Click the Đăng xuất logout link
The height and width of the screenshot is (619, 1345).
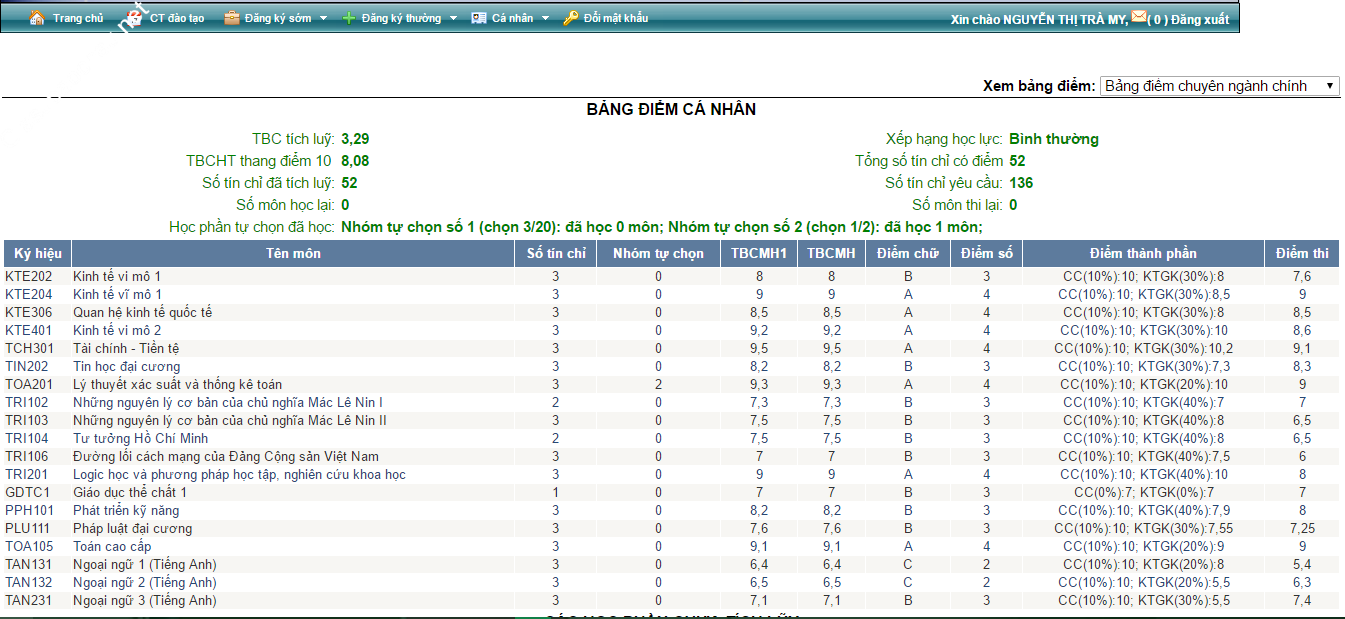pyautogui.click(x=1200, y=19)
